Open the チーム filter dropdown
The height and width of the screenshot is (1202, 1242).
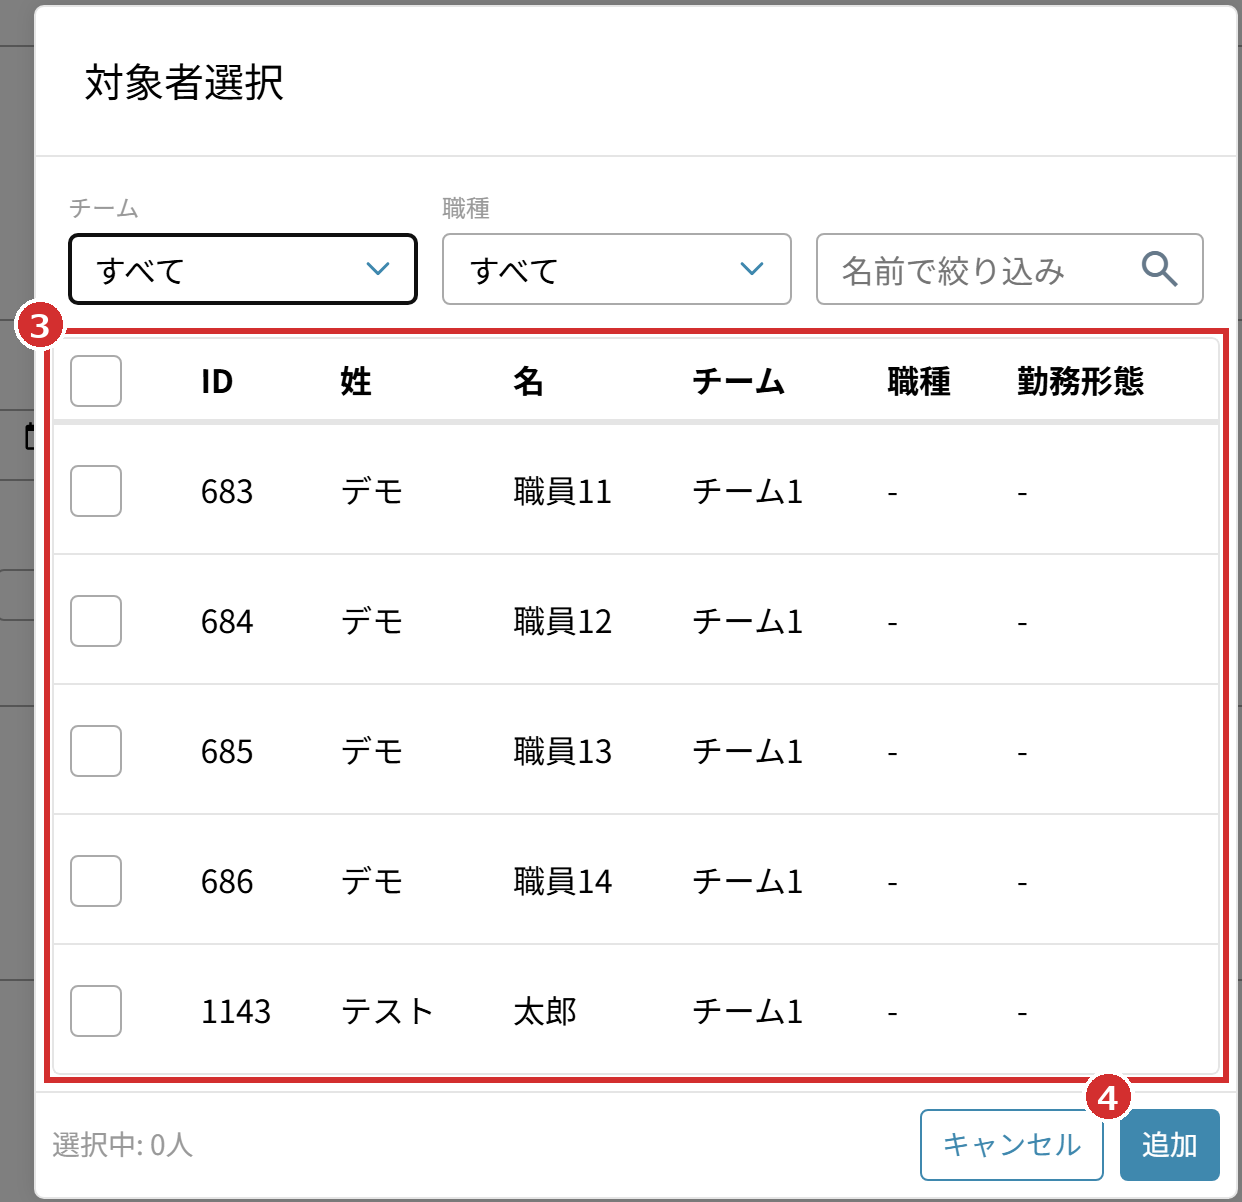coord(243,269)
